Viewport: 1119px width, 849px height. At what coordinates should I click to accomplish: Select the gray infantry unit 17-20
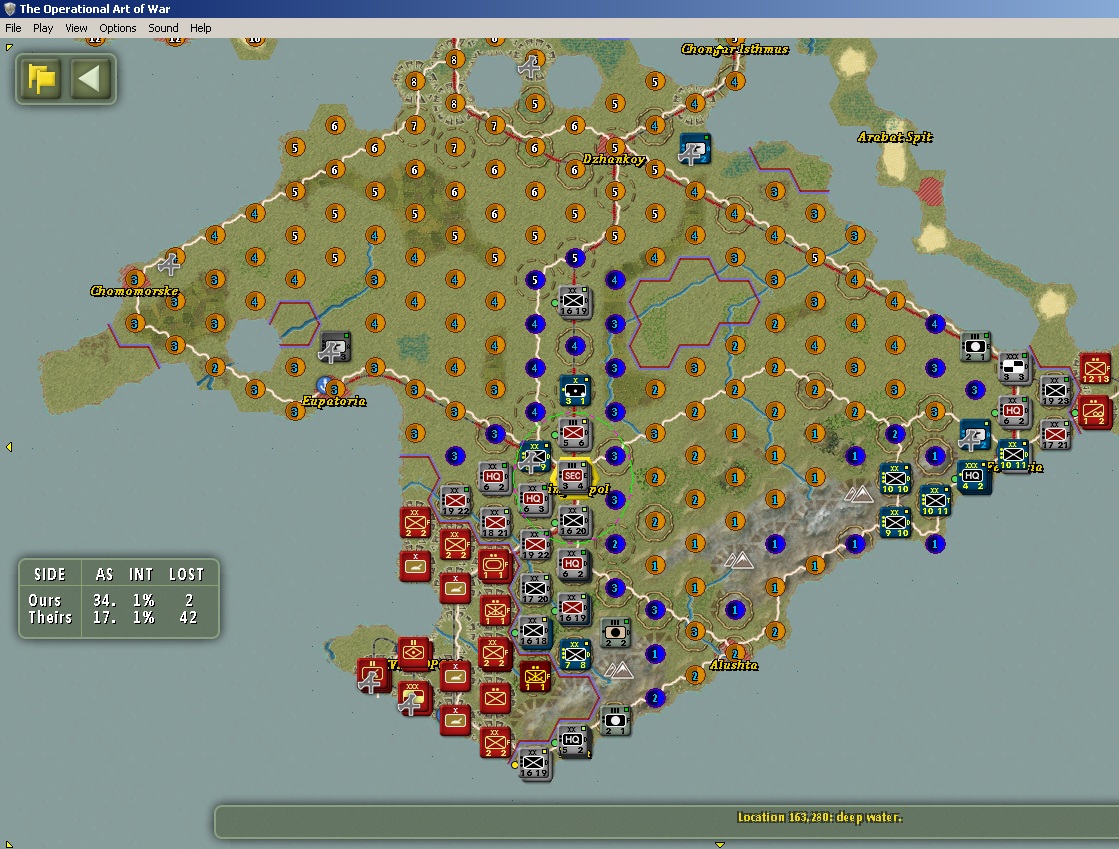coord(535,589)
